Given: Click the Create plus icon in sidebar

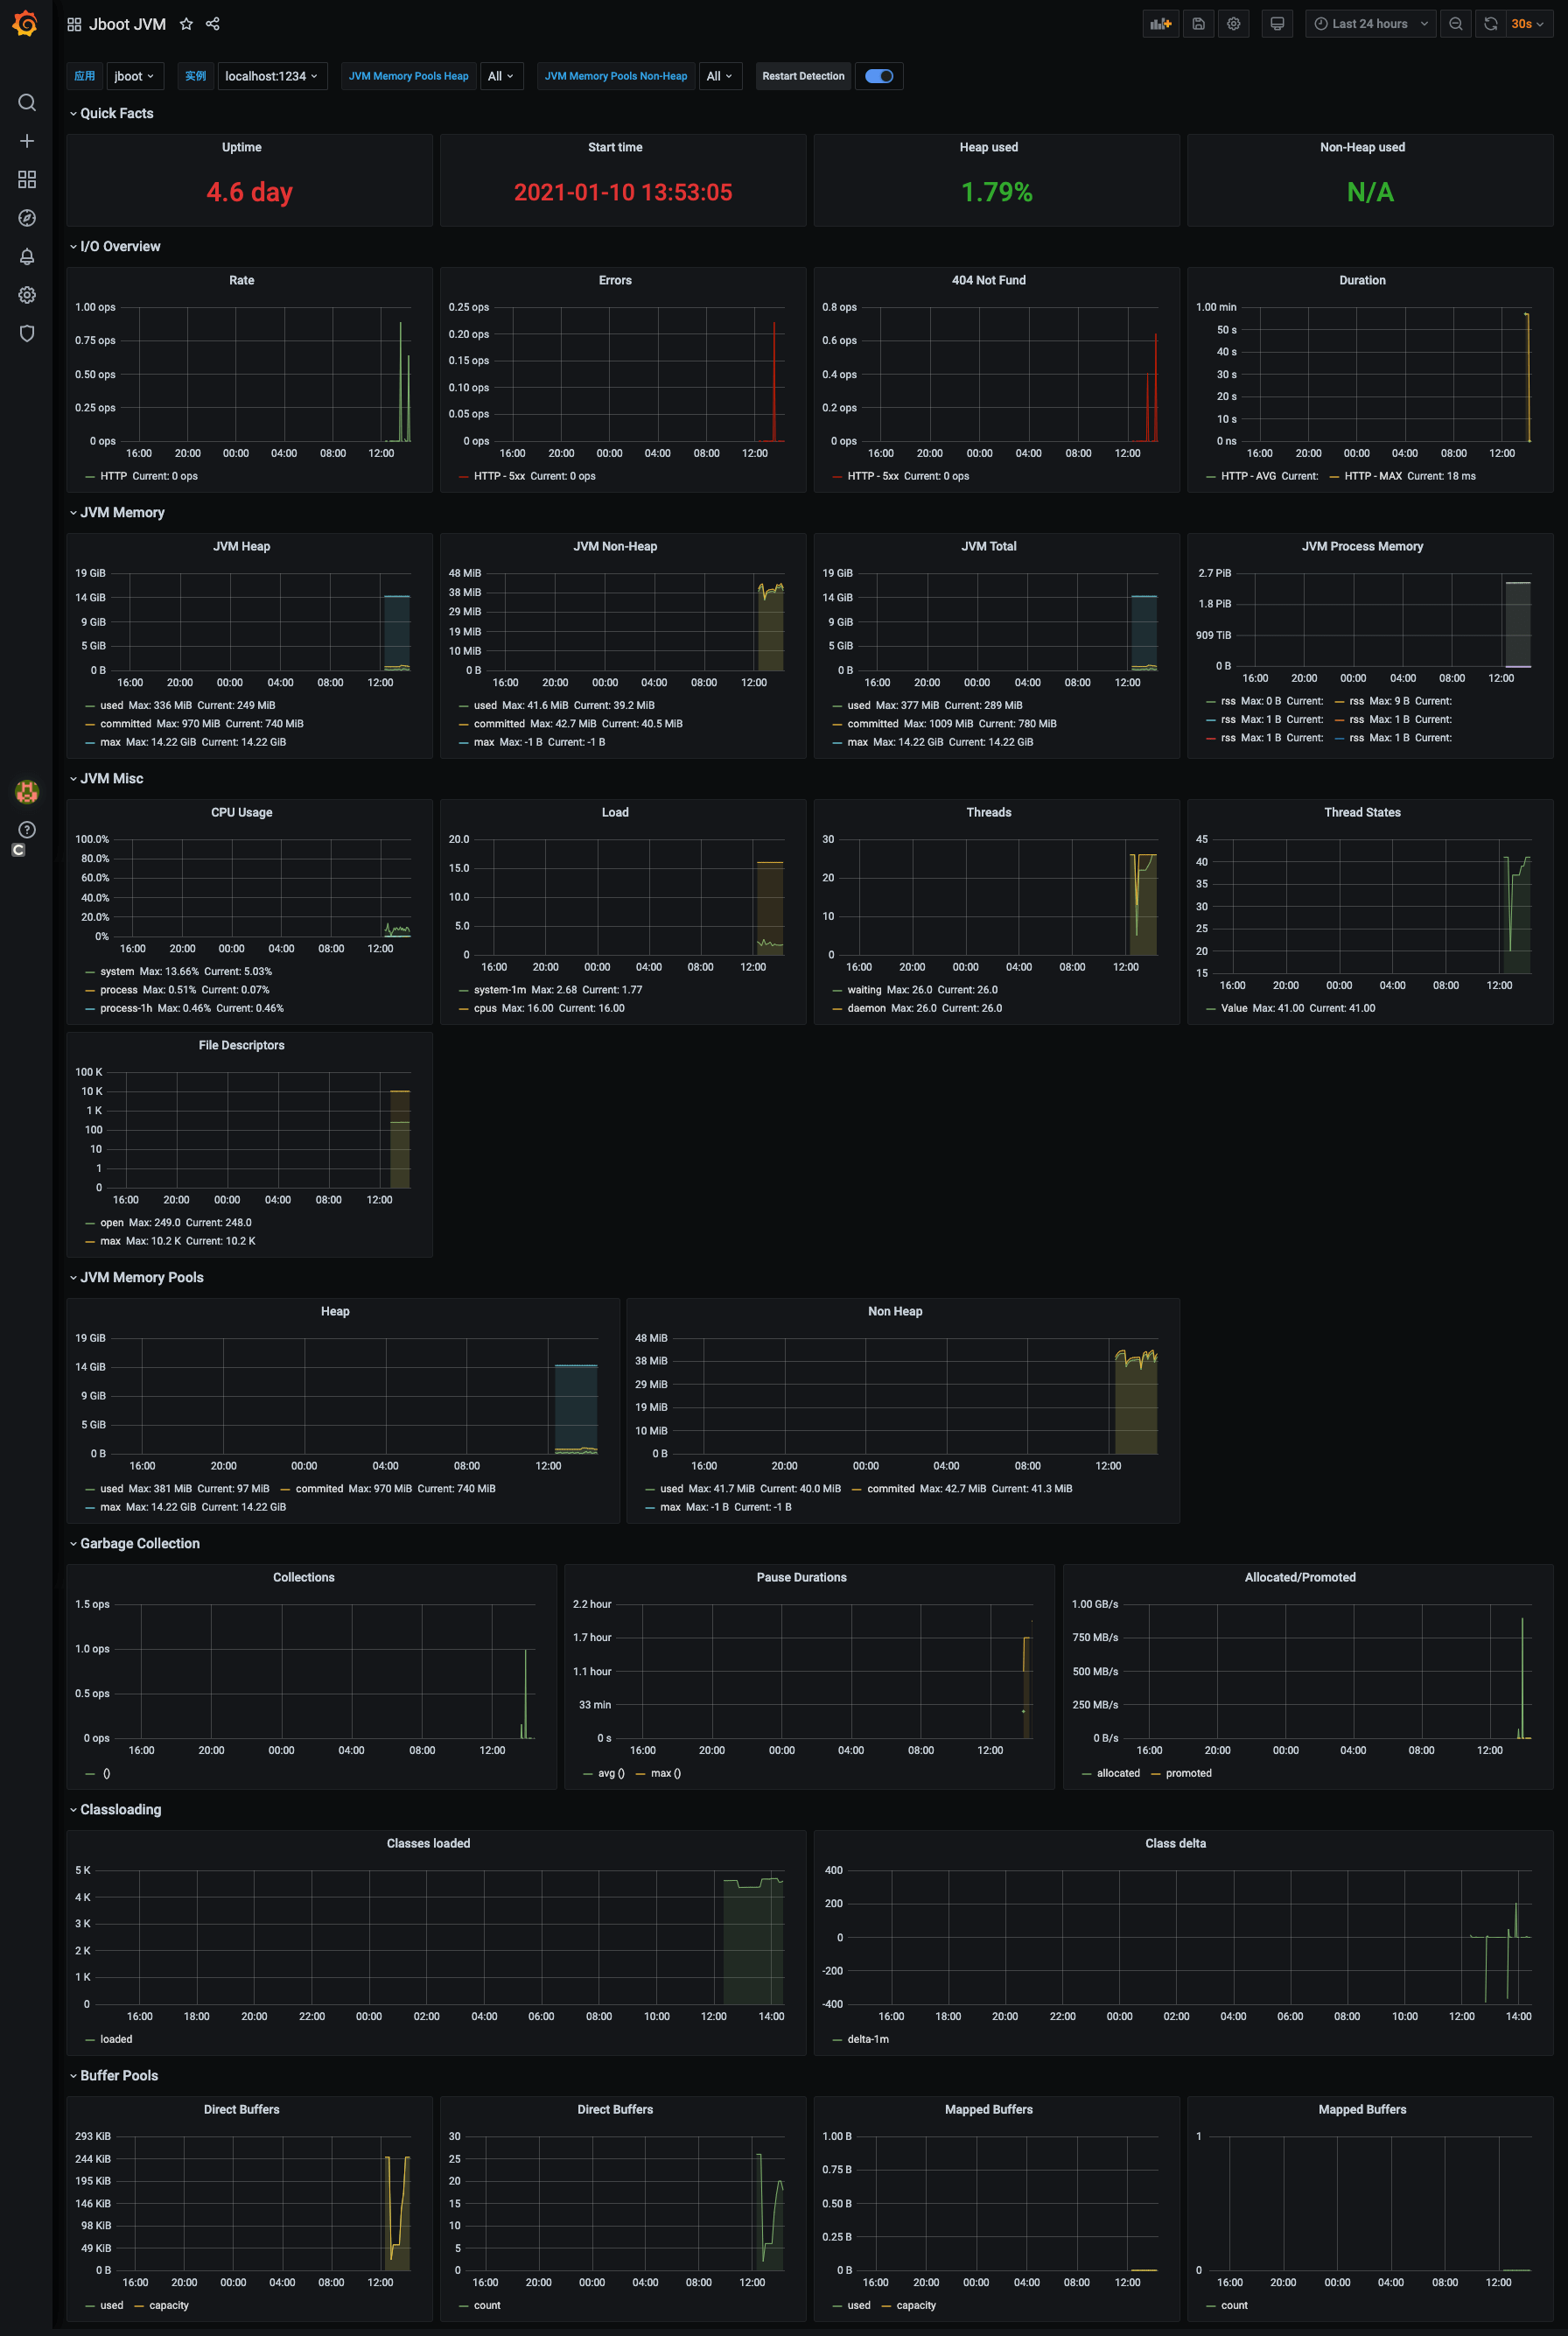Looking at the screenshot, I should point(27,141).
